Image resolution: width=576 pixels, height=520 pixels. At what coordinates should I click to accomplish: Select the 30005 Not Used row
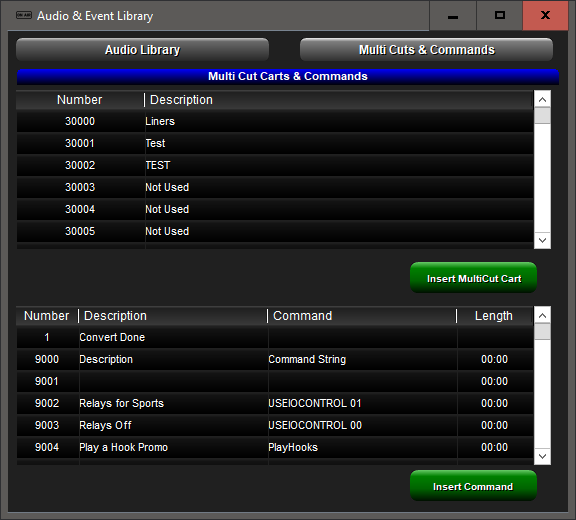pos(275,231)
